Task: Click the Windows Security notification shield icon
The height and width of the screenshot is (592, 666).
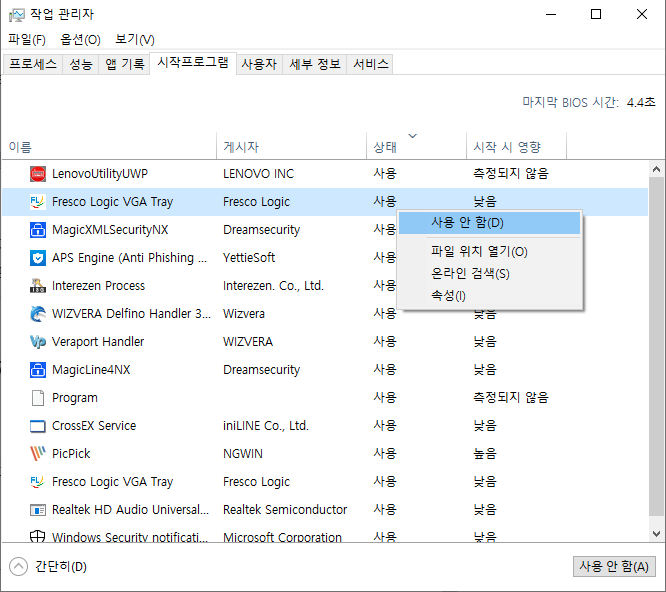Action: pos(38,536)
